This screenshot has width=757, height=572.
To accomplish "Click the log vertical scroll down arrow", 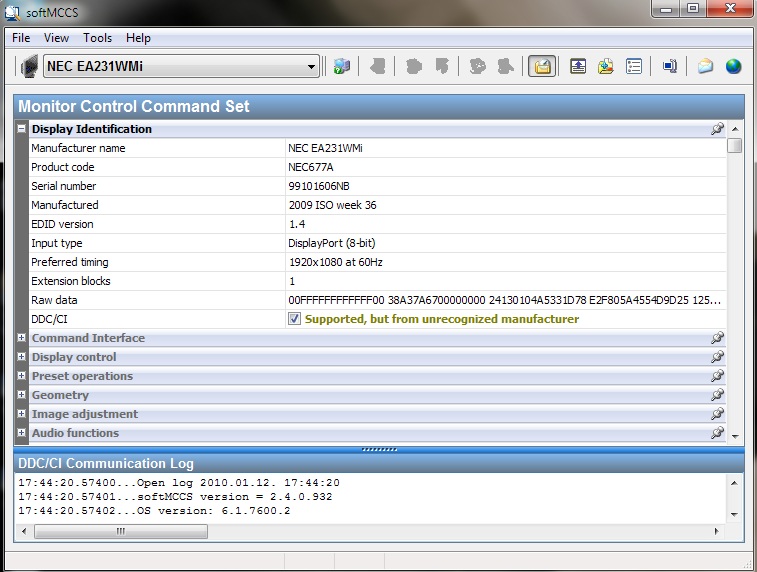I will 734,515.
